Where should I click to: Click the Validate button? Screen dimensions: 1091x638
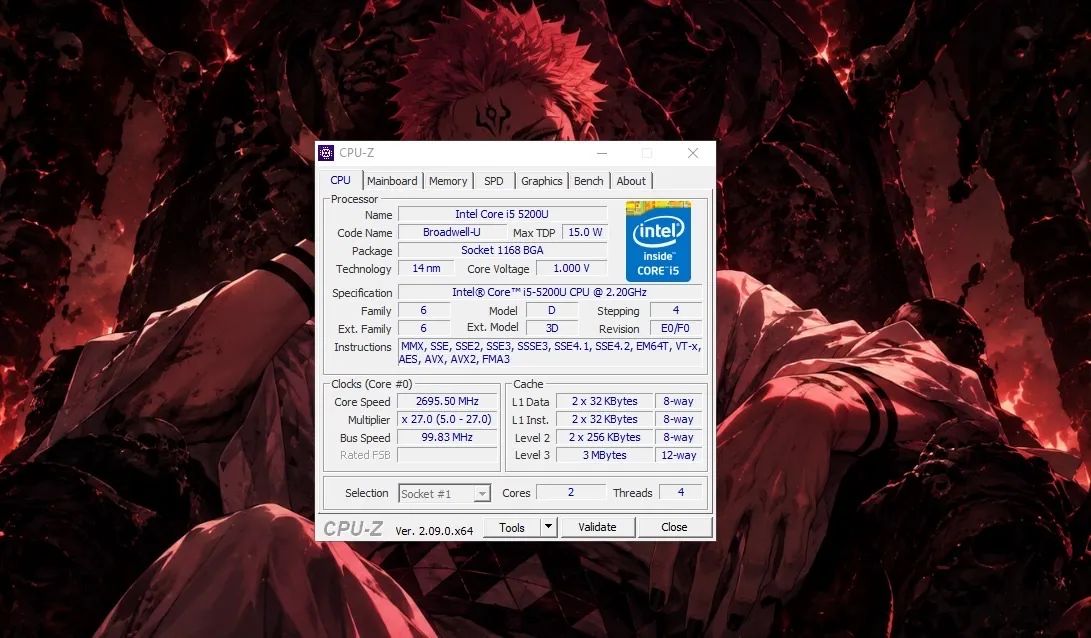pyautogui.click(x=598, y=527)
